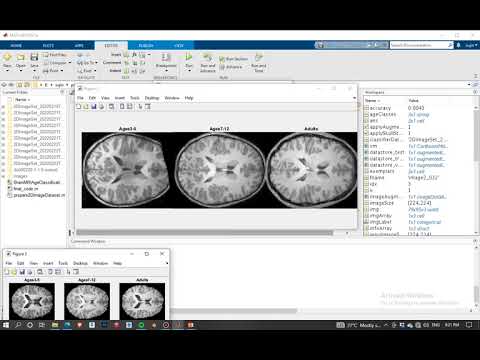Open the Workspace panel actions dropdown
Image resolution: width=480 pixels, height=360 pixels.
point(475,92)
